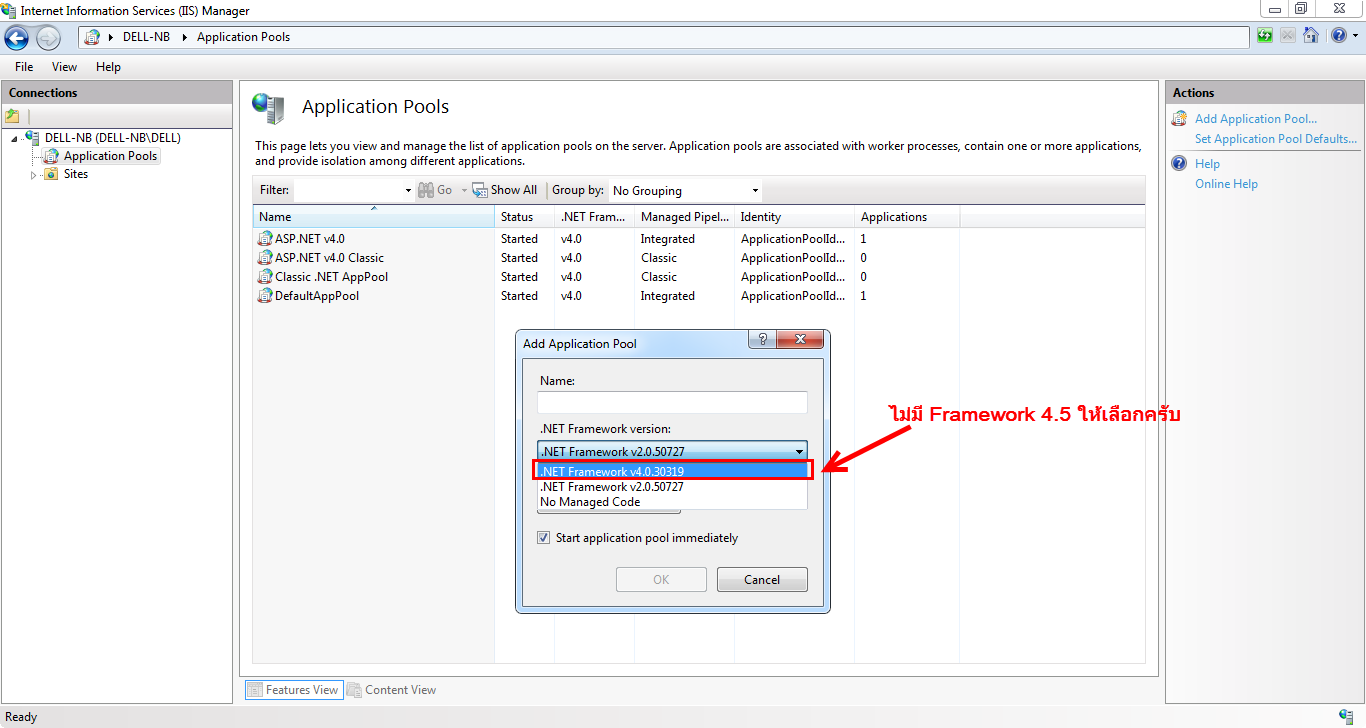The image size is (1366, 728).
Task: Open the help dropdown arrow in toolbar
Action: [1355, 36]
